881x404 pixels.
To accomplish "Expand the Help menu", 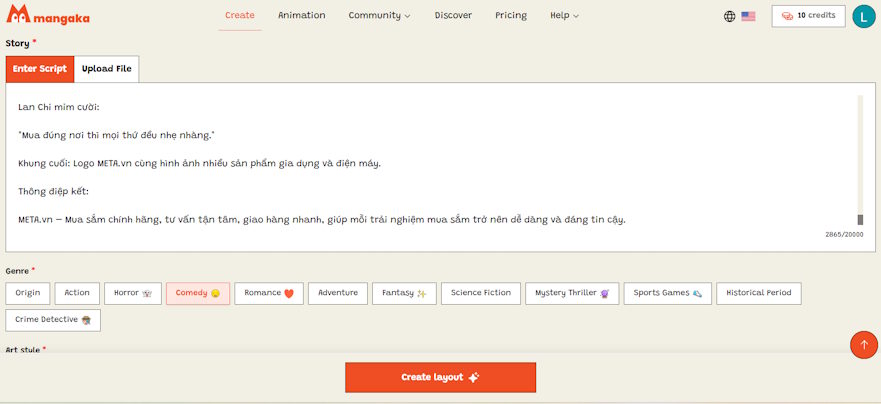I will pos(564,16).
